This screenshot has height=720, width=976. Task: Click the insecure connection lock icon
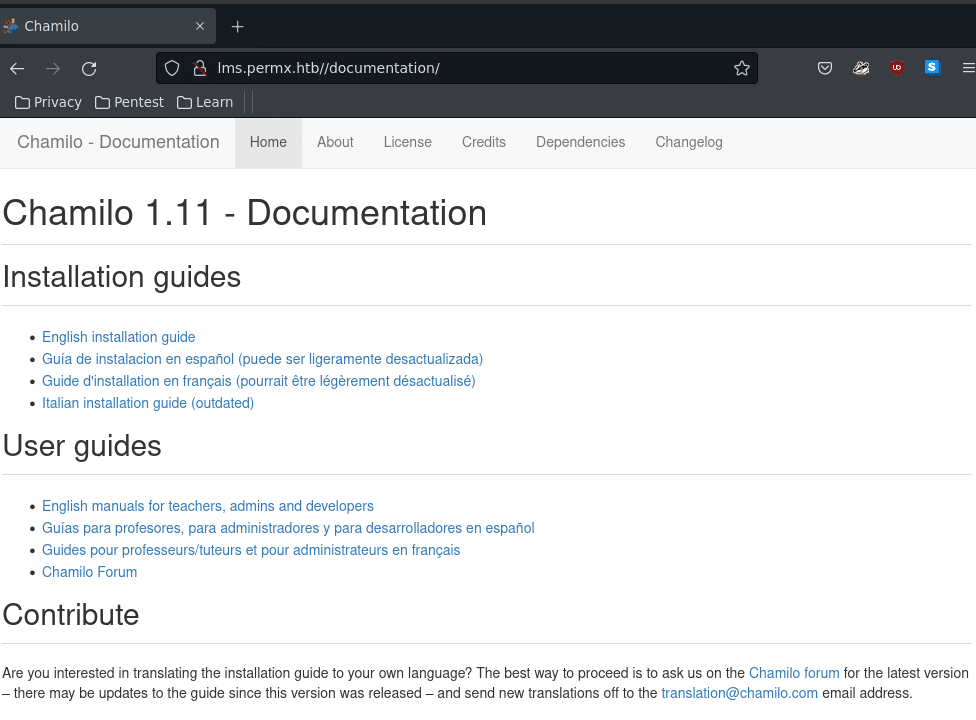coord(199,68)
